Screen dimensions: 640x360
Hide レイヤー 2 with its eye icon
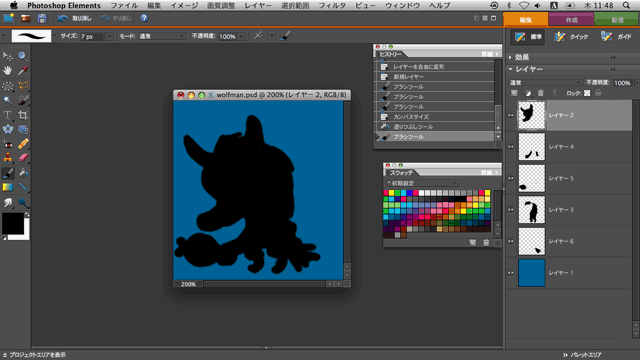tap(511, 116)
